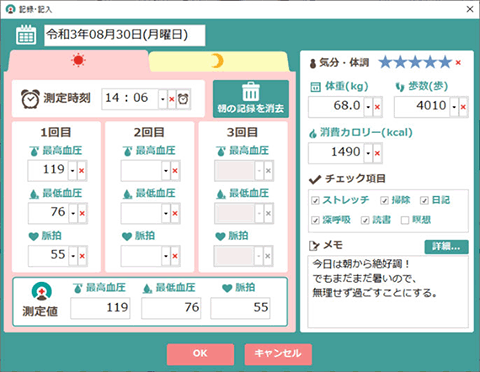The height and width of the screenshot is (372, 480).
Task: Clear the 消費カロリー value 1490
Action: pos(377,153)
